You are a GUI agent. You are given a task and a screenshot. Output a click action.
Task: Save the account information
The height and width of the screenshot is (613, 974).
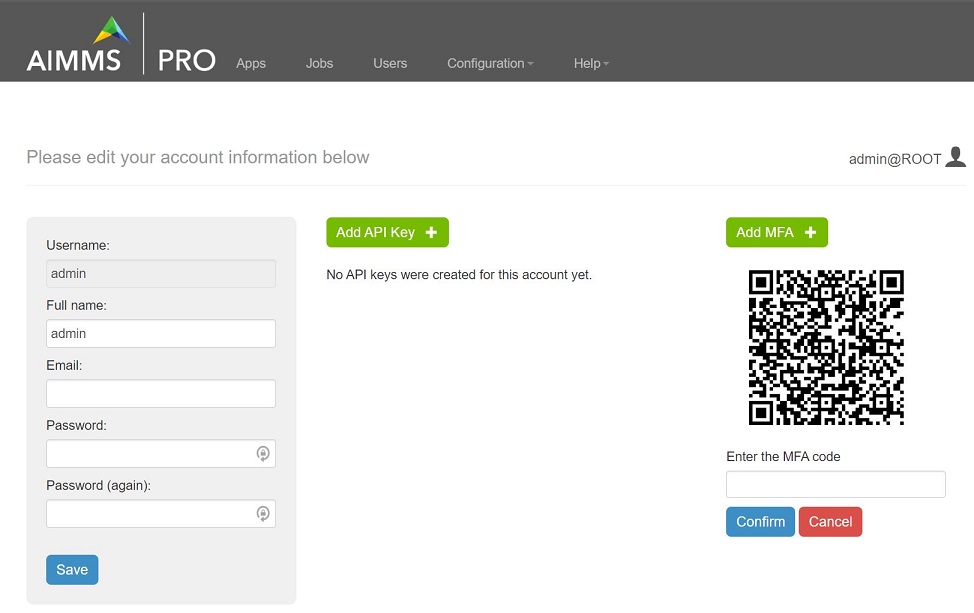point(72,570)
